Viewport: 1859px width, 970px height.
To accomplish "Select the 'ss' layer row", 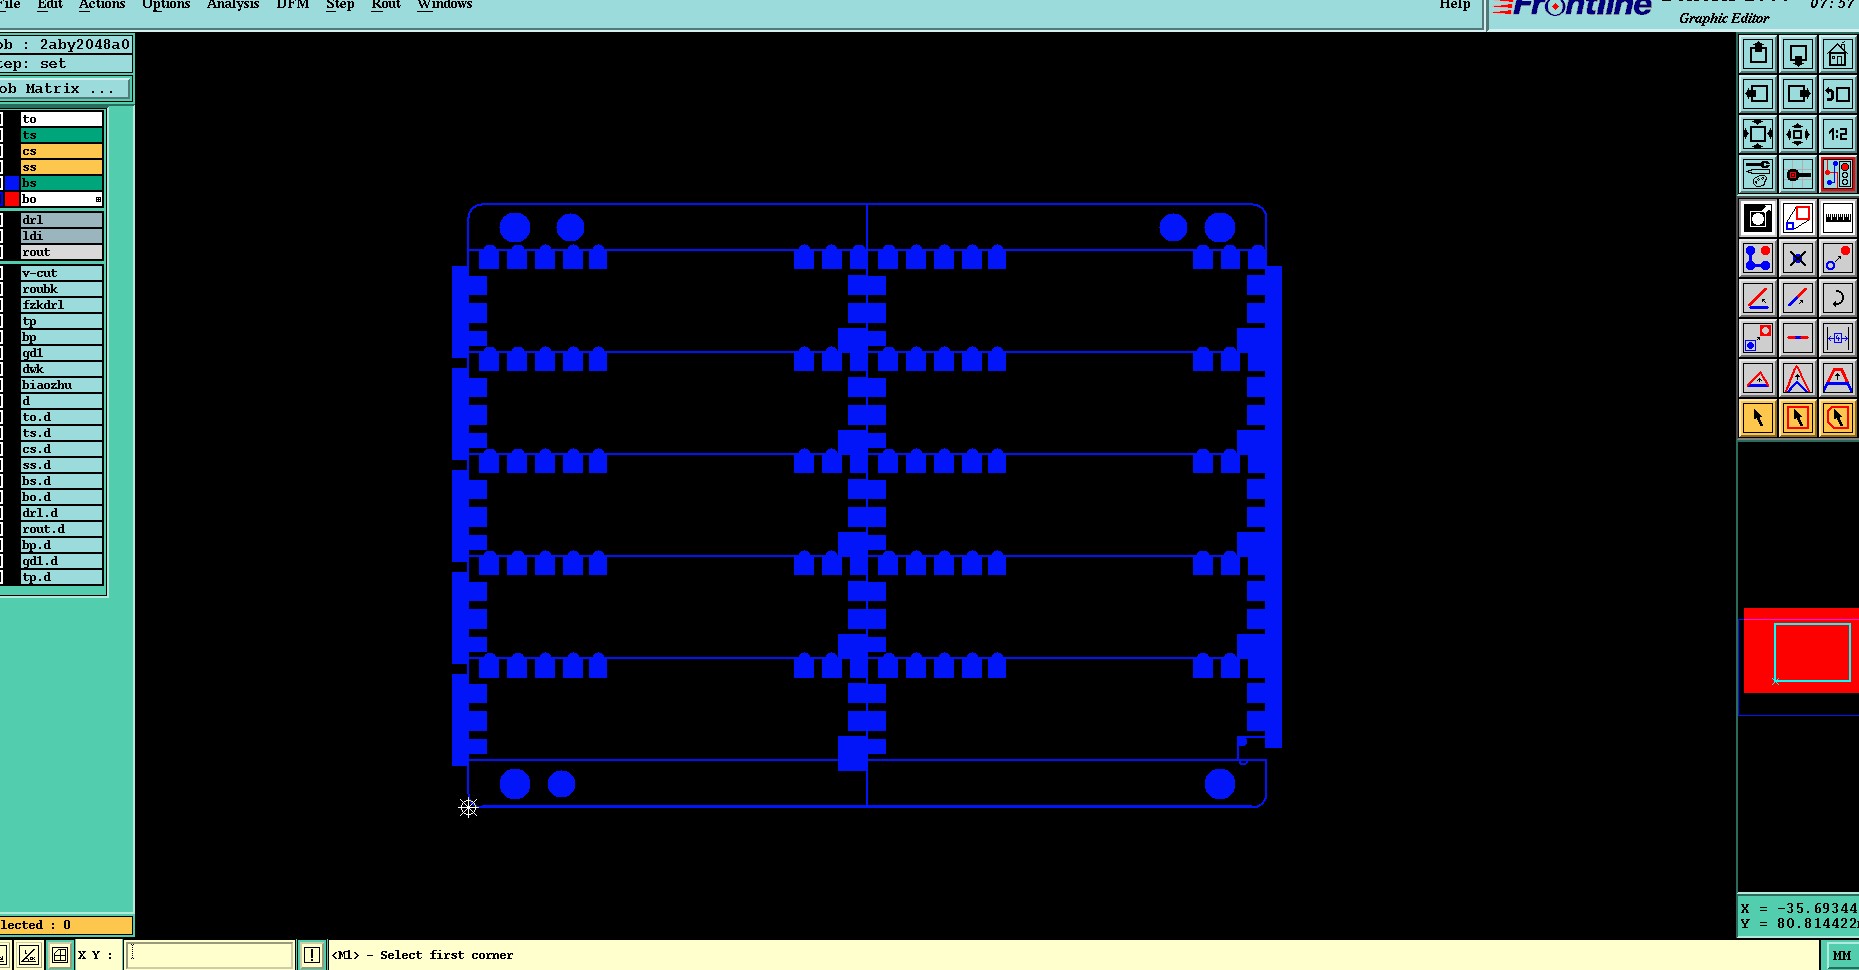I will pos(61,167).
